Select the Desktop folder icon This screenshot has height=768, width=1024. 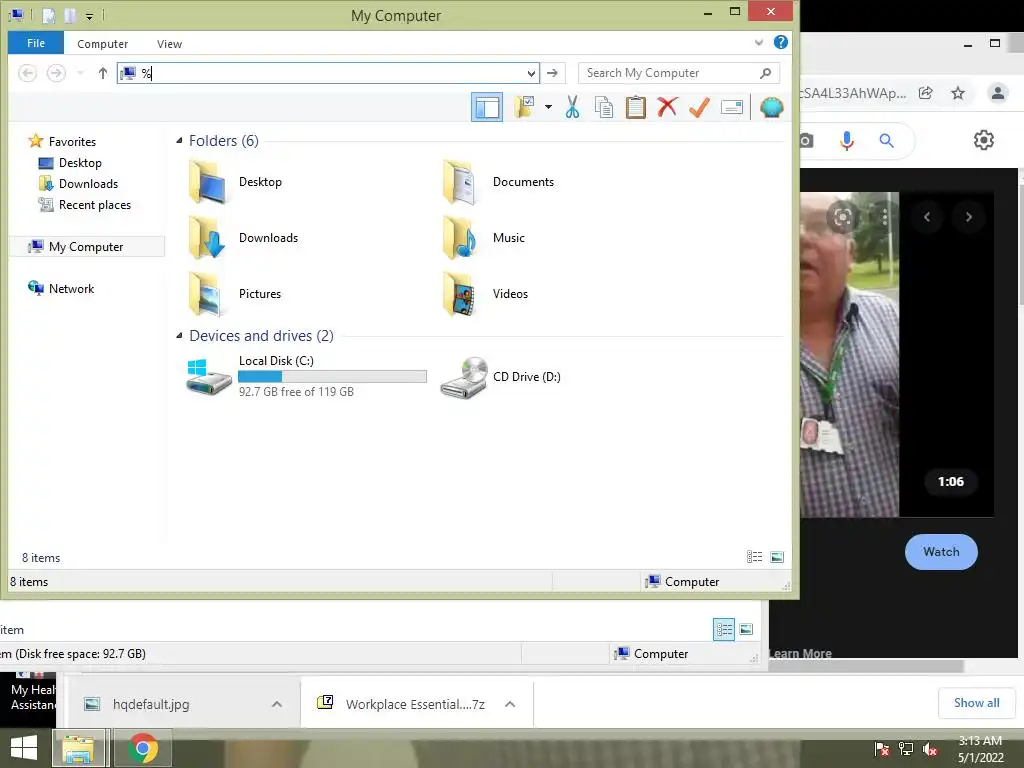[207, 182]
